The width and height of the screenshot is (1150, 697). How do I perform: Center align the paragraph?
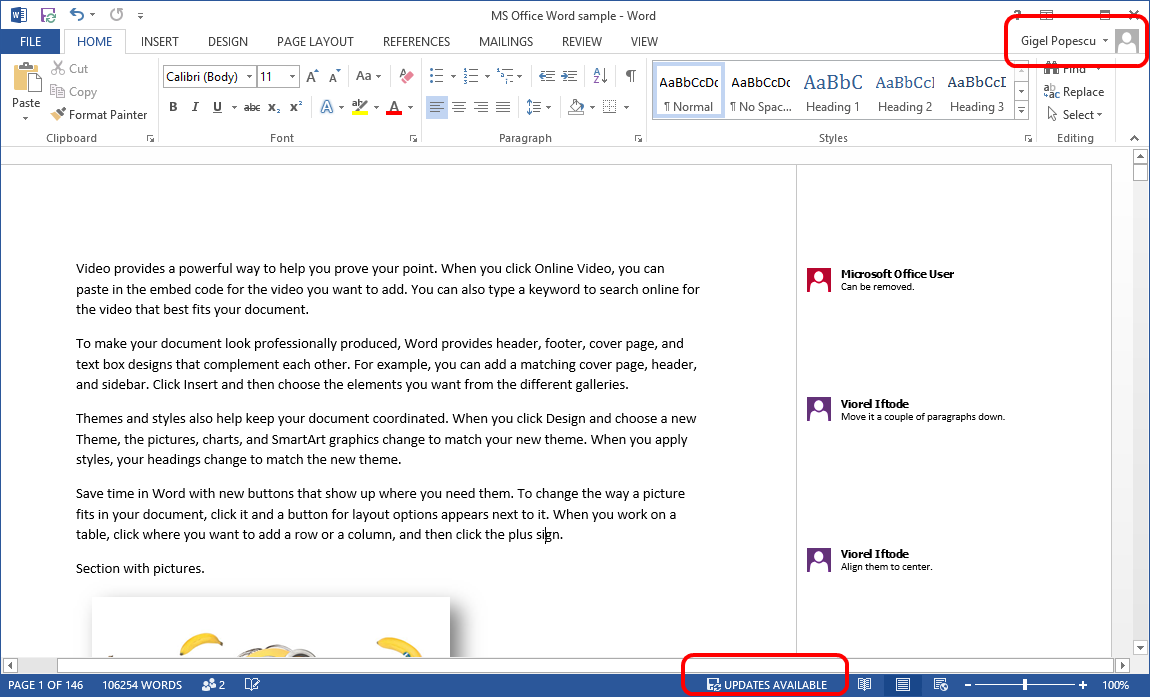(458, 107)
